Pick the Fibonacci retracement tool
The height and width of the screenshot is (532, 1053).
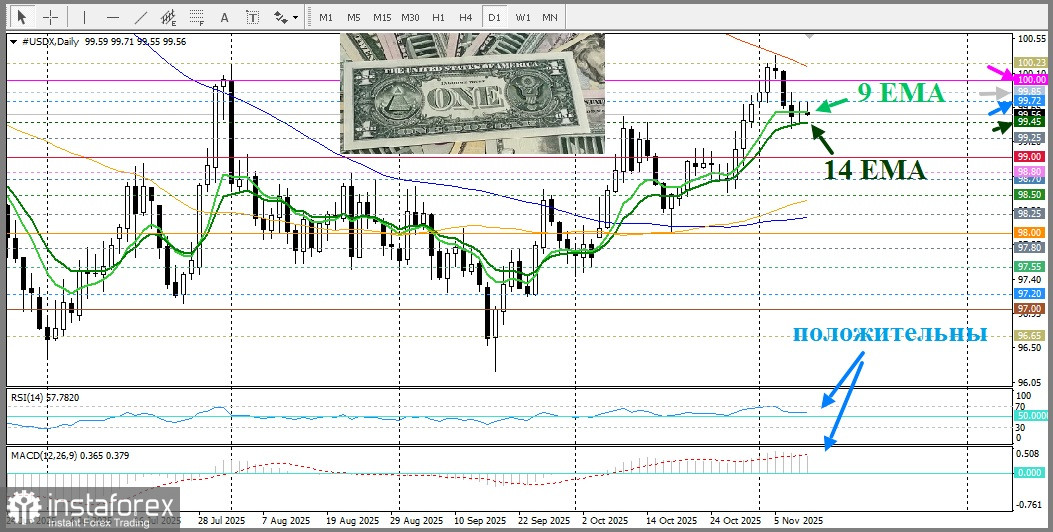click(x=197, y=17)
